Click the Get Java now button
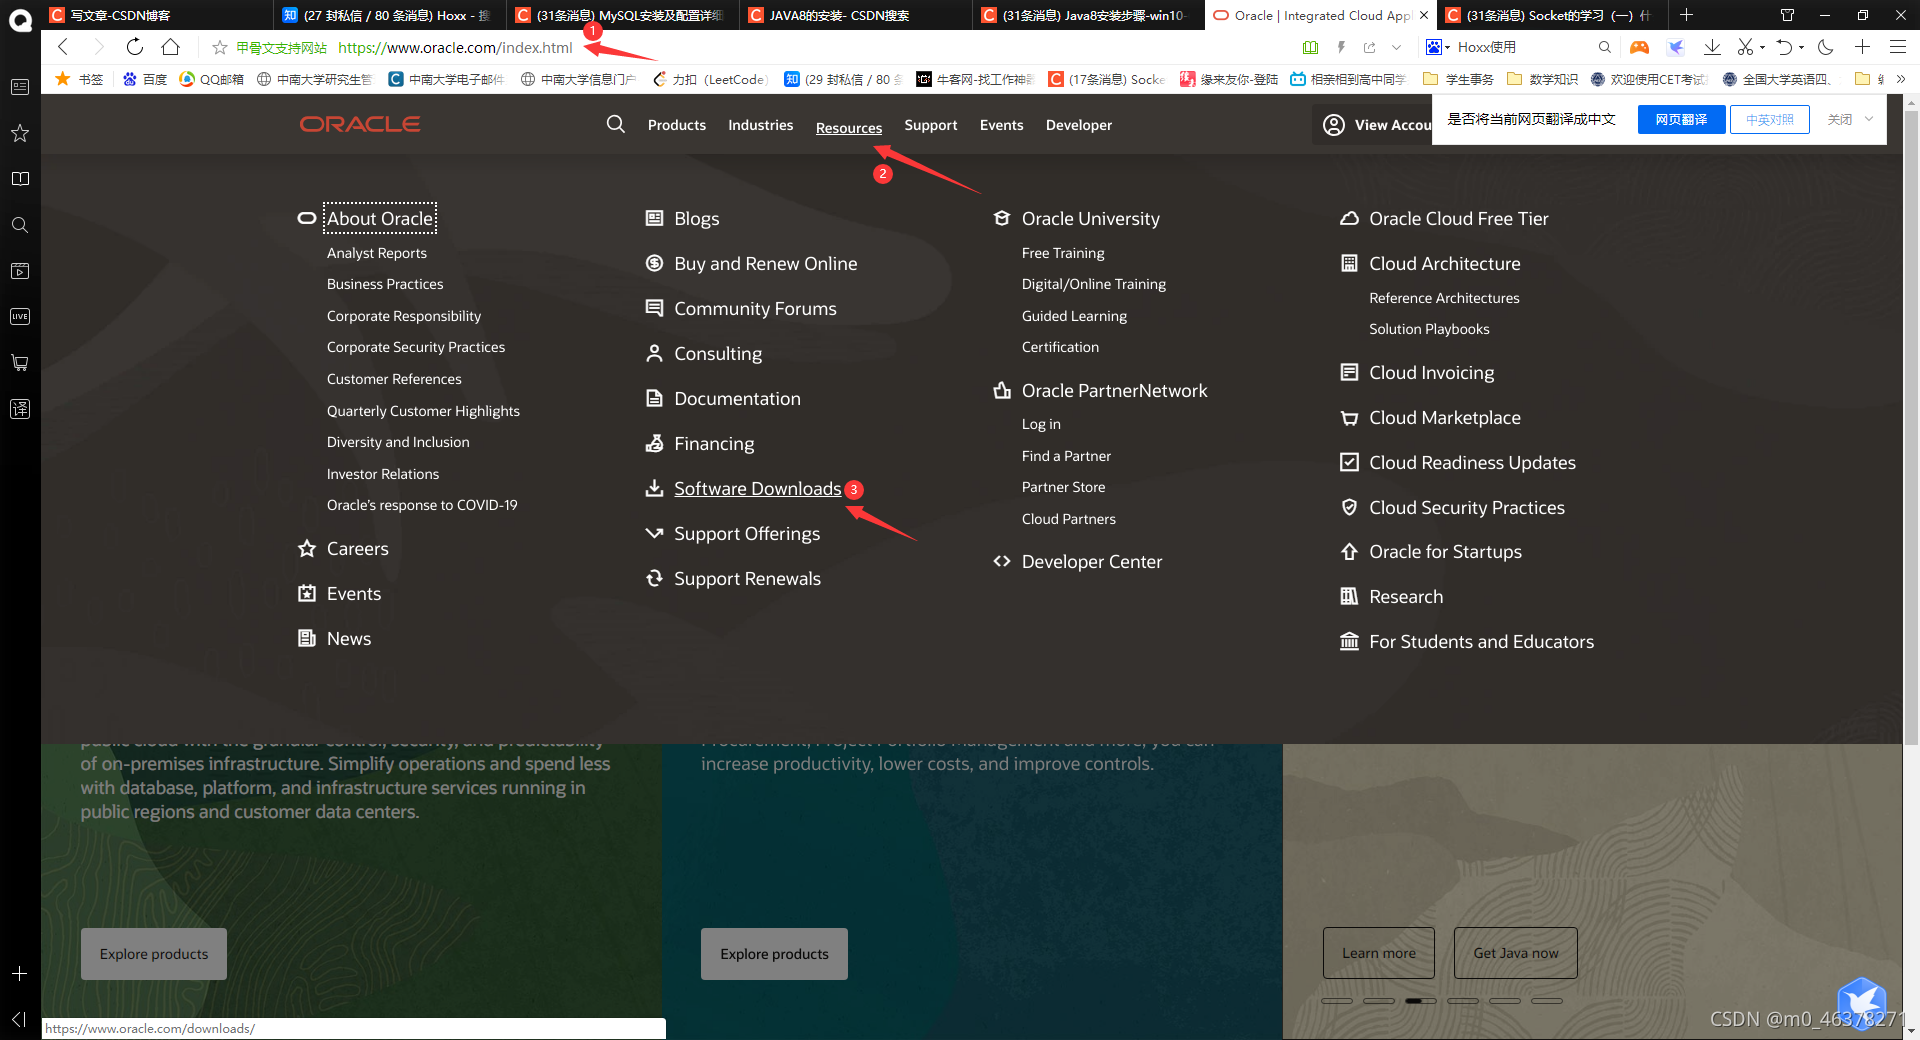This screenshot has height=1040, width=1920. 1515,953
